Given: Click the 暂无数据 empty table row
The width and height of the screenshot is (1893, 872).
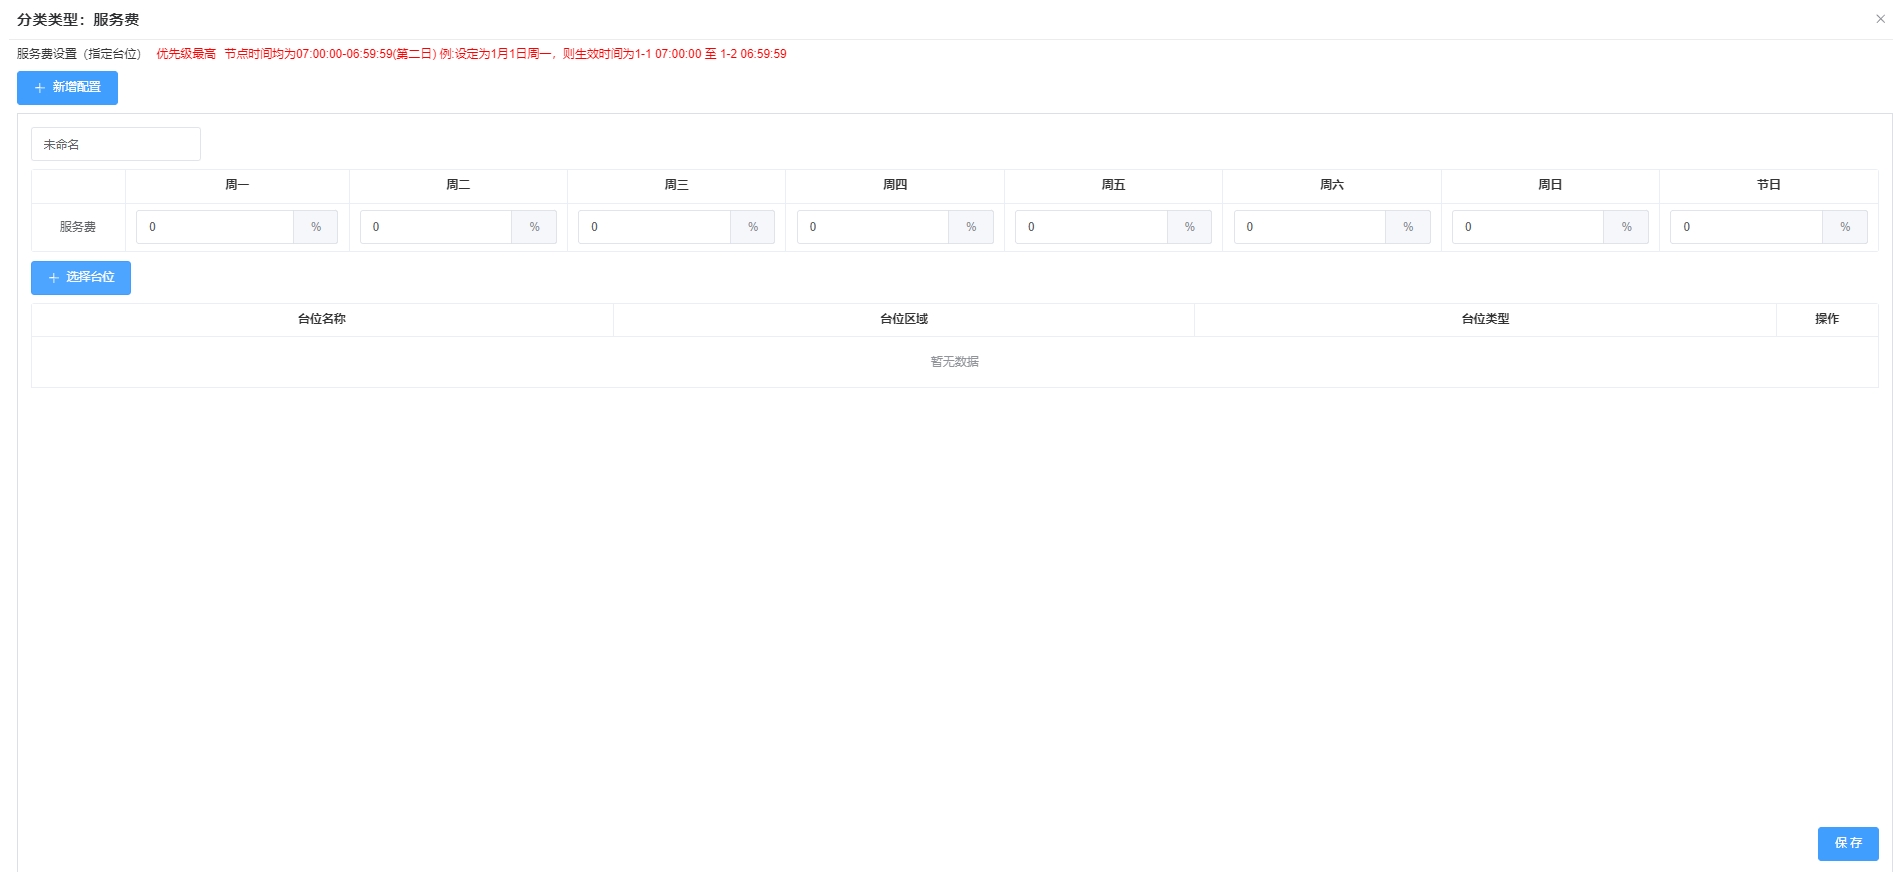Looking at the screenshot, I should [954, 362].
